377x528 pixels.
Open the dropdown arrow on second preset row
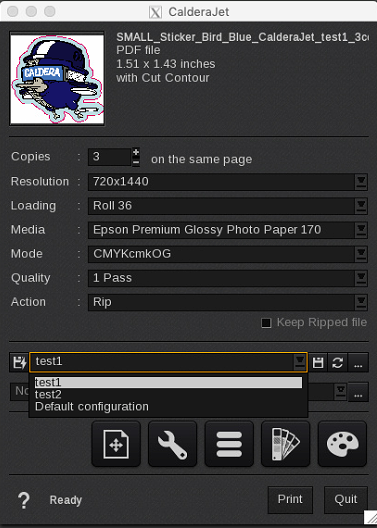(341, 392)
